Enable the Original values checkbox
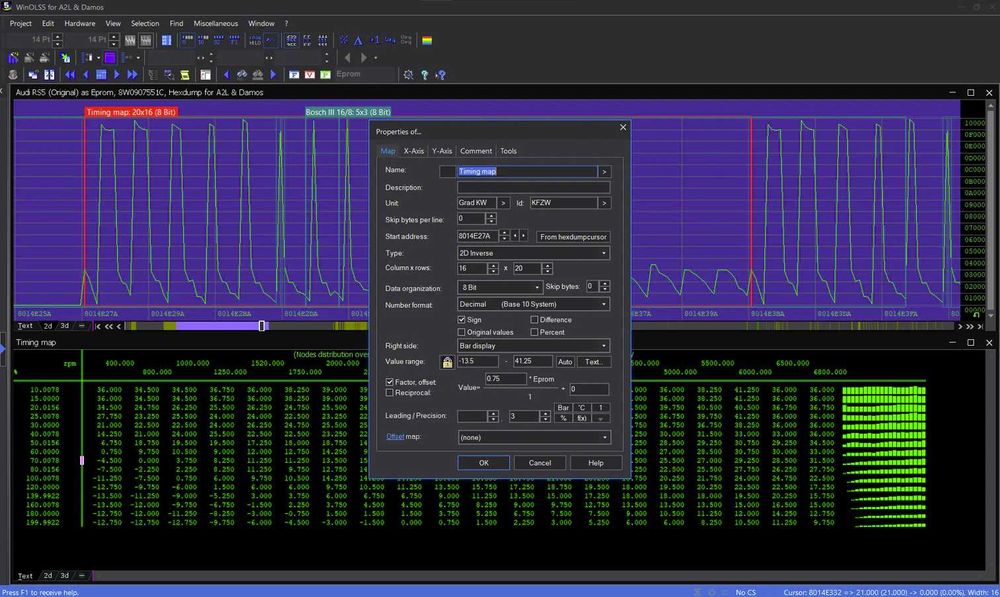 pos(462,332)
